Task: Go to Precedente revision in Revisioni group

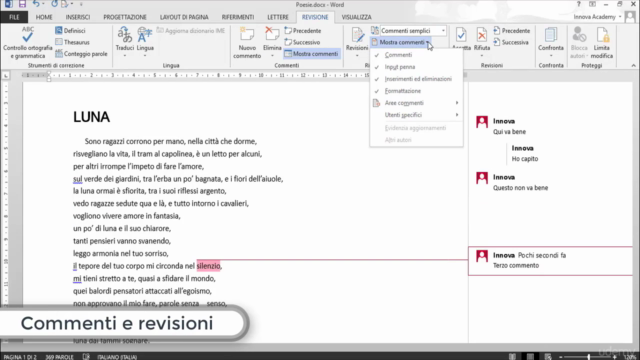Action: (512, 31)
